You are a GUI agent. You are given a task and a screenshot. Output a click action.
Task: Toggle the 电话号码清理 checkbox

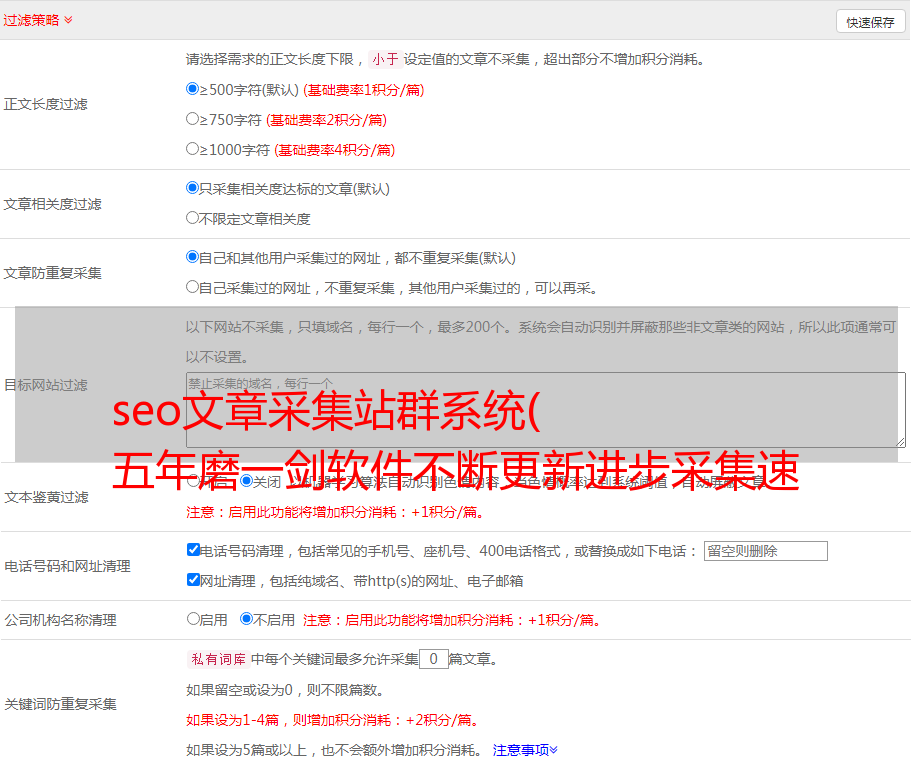[193, 550]
